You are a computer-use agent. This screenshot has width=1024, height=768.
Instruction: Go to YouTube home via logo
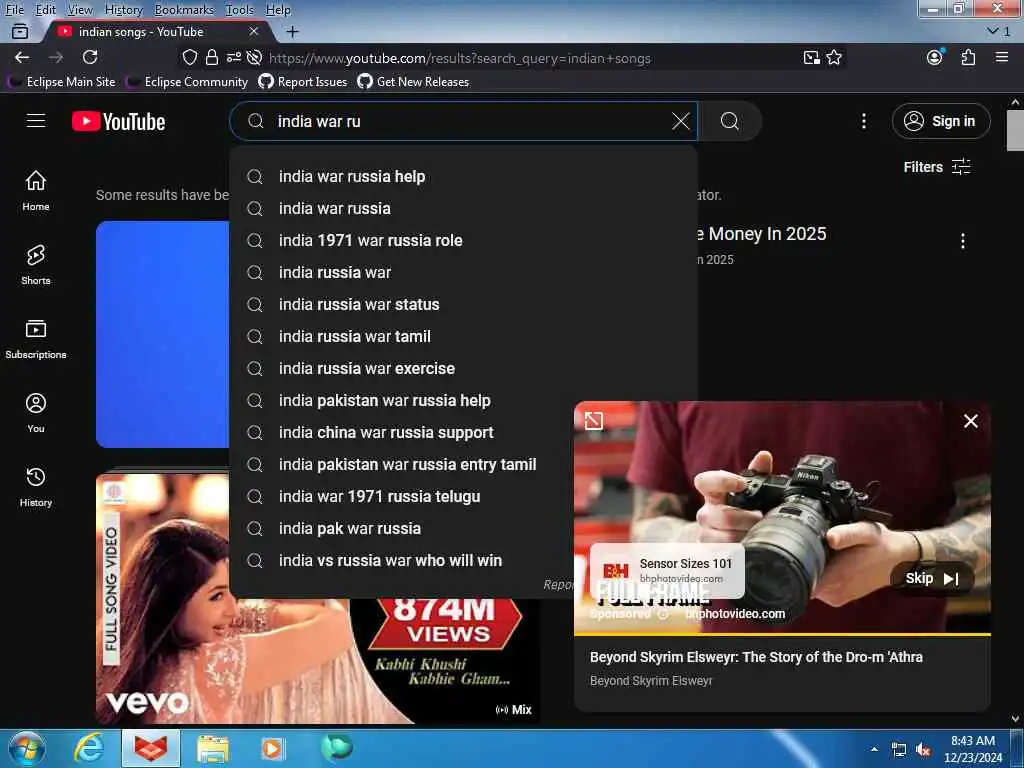118,121
